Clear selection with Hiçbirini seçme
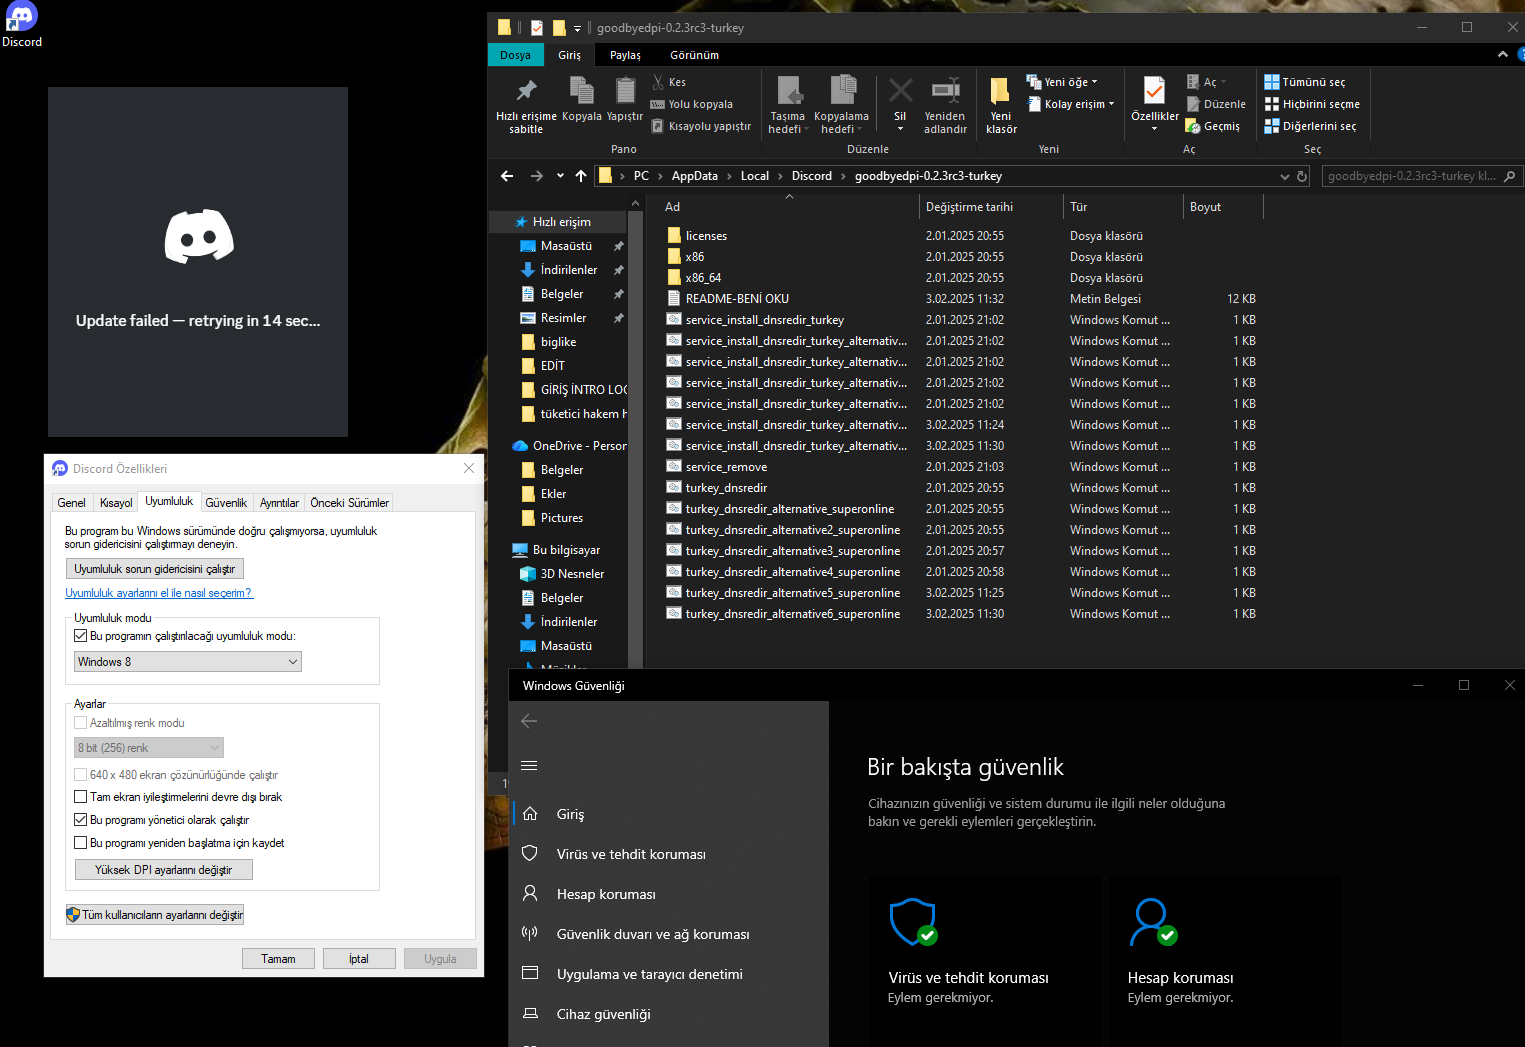 (1312, 104)
